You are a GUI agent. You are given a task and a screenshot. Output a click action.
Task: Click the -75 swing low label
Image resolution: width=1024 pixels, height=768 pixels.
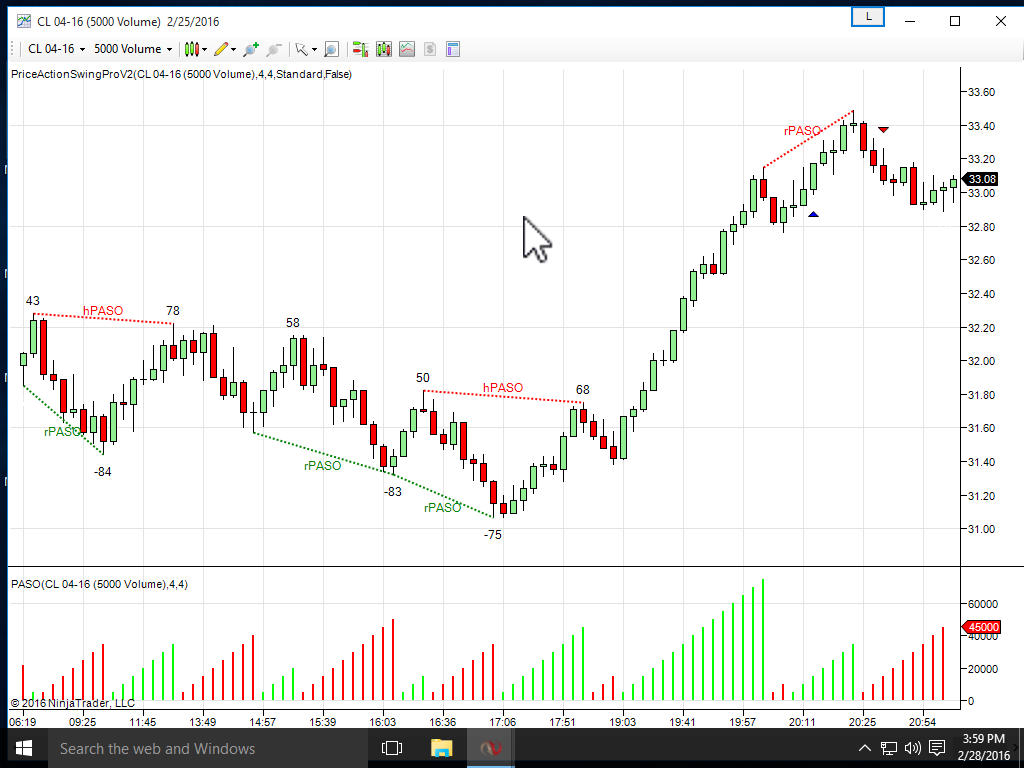[492, 535]
